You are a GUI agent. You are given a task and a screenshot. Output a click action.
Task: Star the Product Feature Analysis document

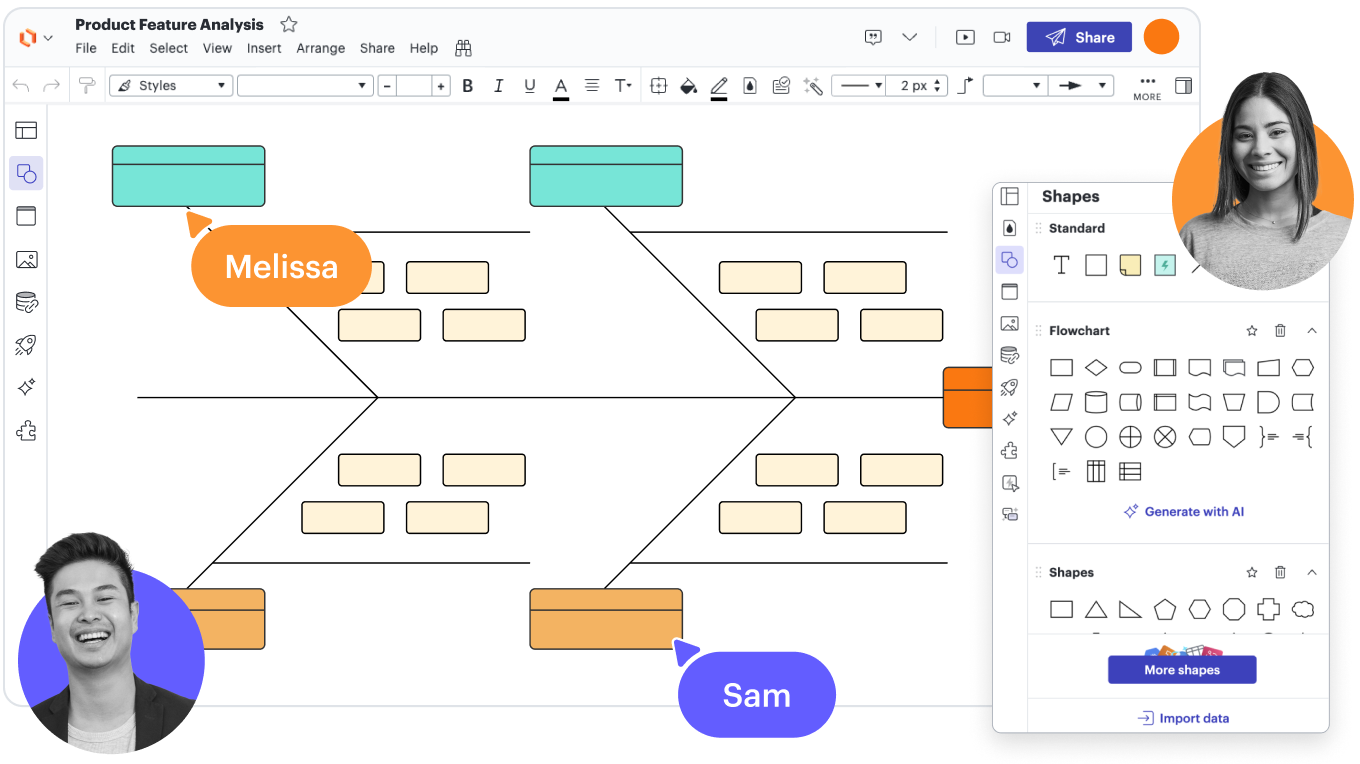[288, 24]
